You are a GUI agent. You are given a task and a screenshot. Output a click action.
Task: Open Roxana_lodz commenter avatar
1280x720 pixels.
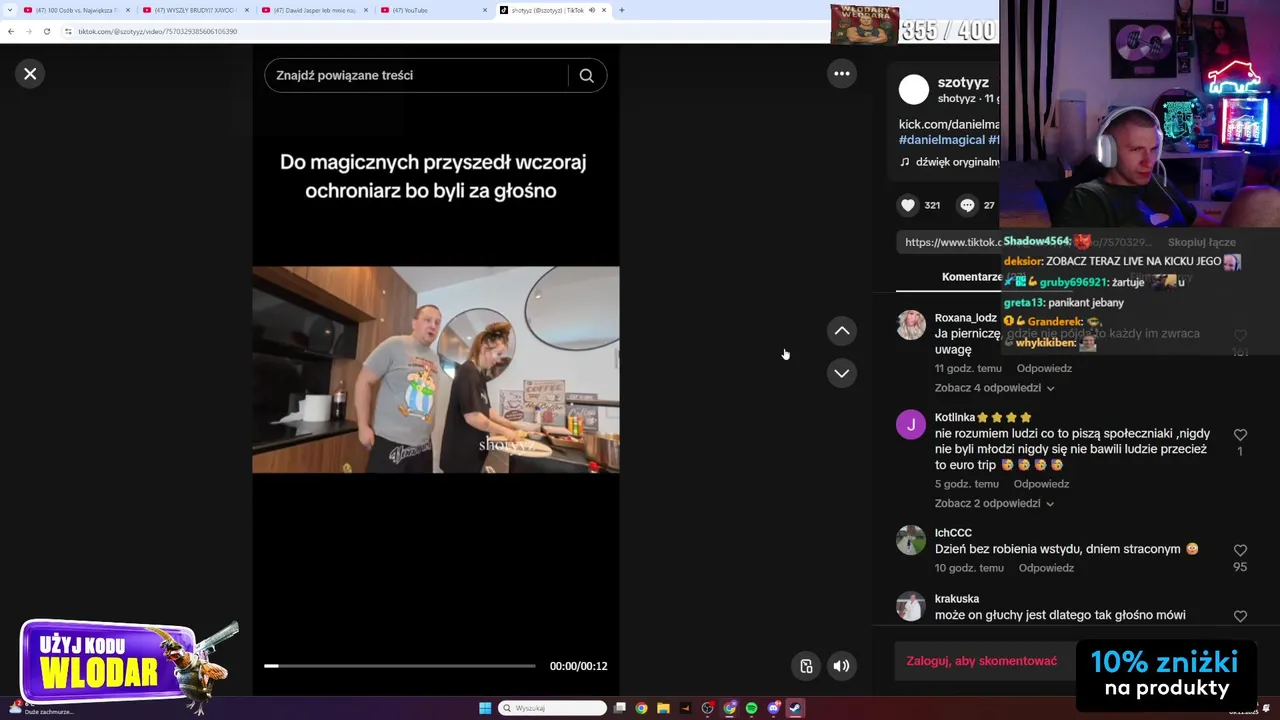click(911, 325)
